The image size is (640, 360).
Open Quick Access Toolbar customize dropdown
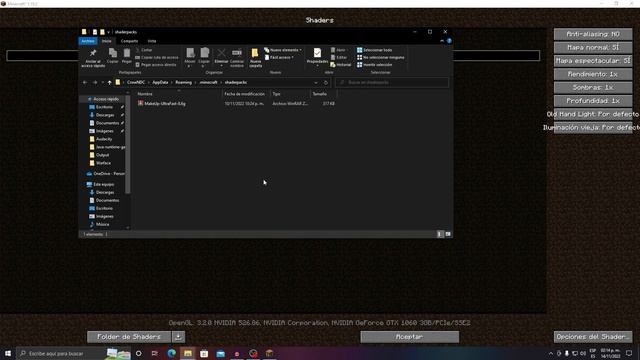pyautogui.click(x=109, y=32)
